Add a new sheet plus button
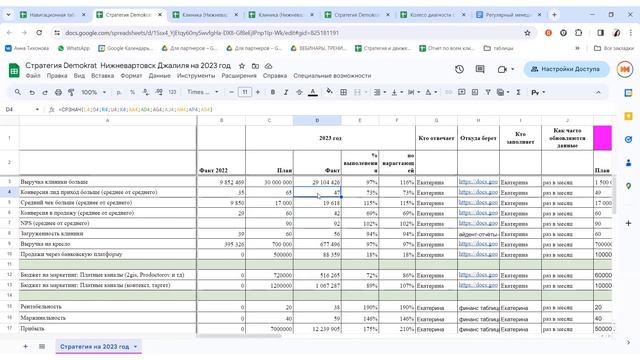640x360 pixels. tap(25, 347)
